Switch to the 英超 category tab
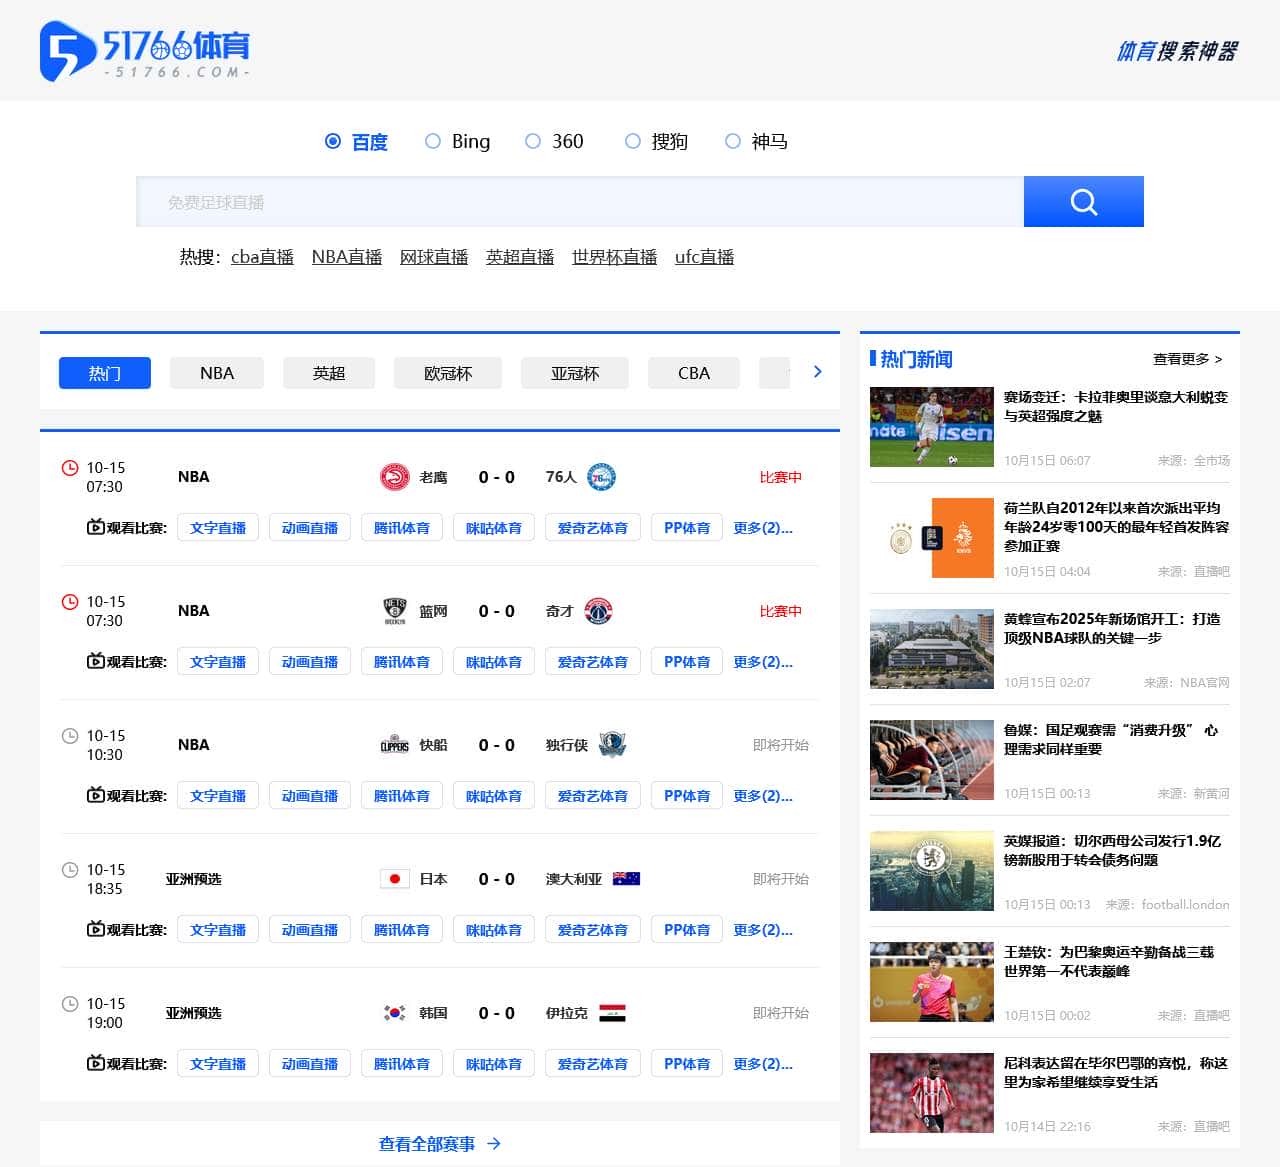This screenshot has height=1167, width=1280. tap(329, 373)
